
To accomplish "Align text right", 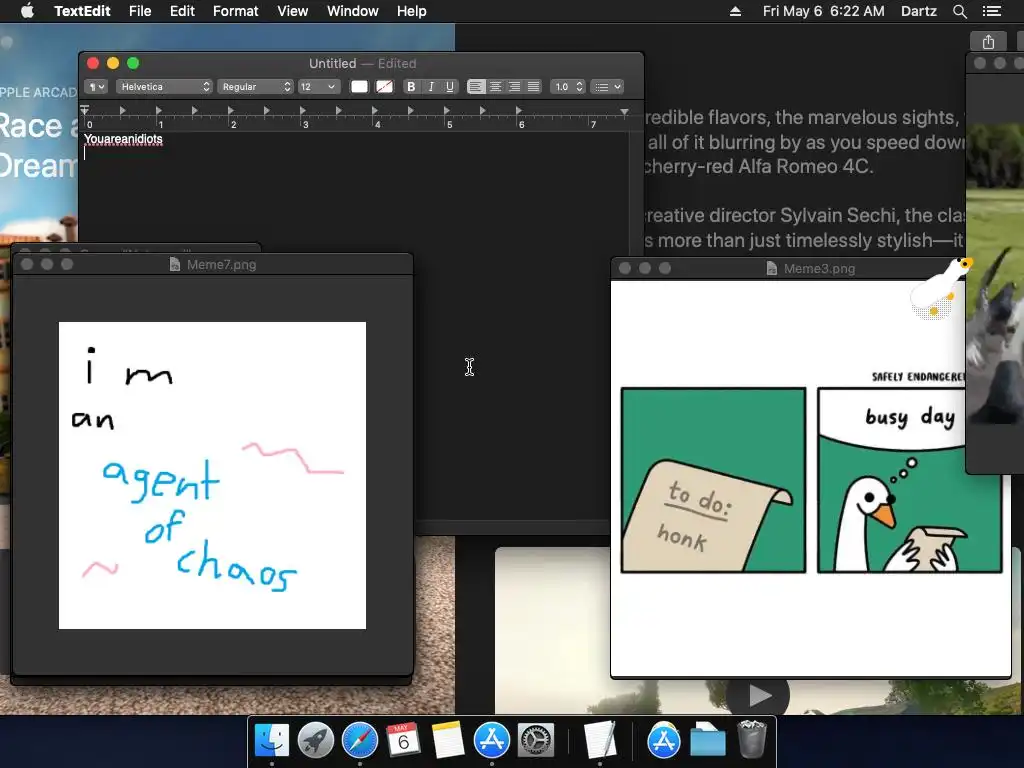I will point(515,87).
